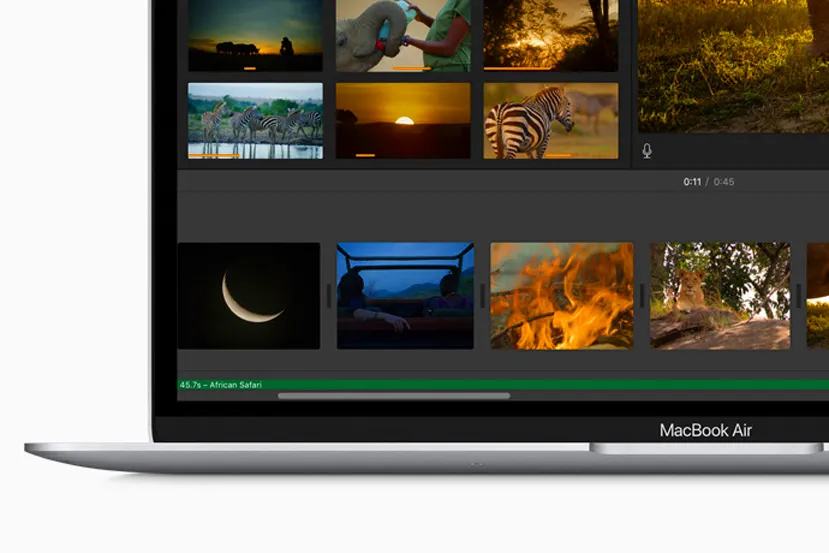Select the green African Safari audio track
This screenshot has height=553, width=829.
tap(503, 385)
